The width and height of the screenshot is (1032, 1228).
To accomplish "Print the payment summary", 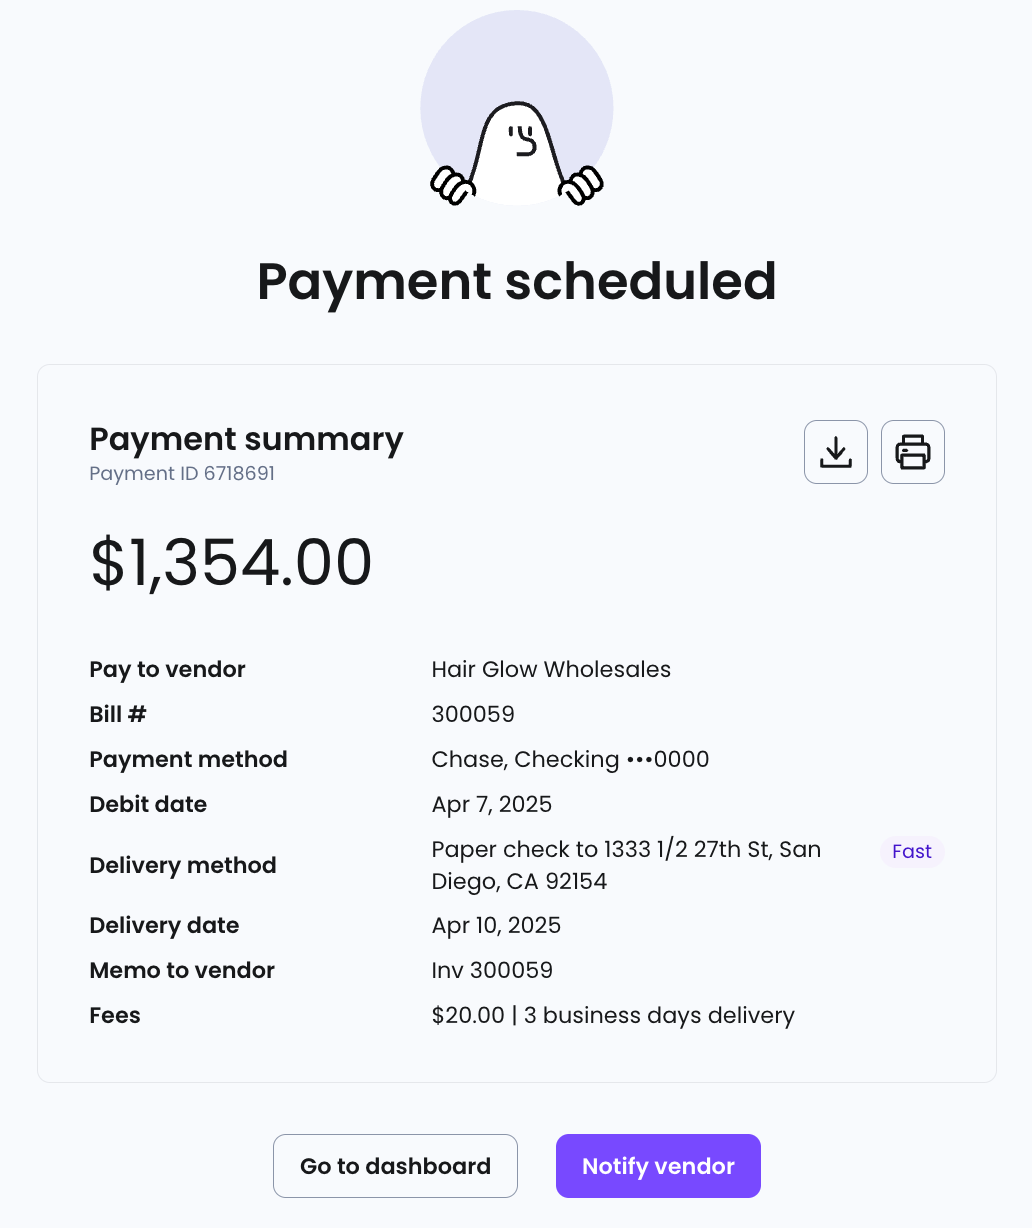I will click(x=913, y=452).
